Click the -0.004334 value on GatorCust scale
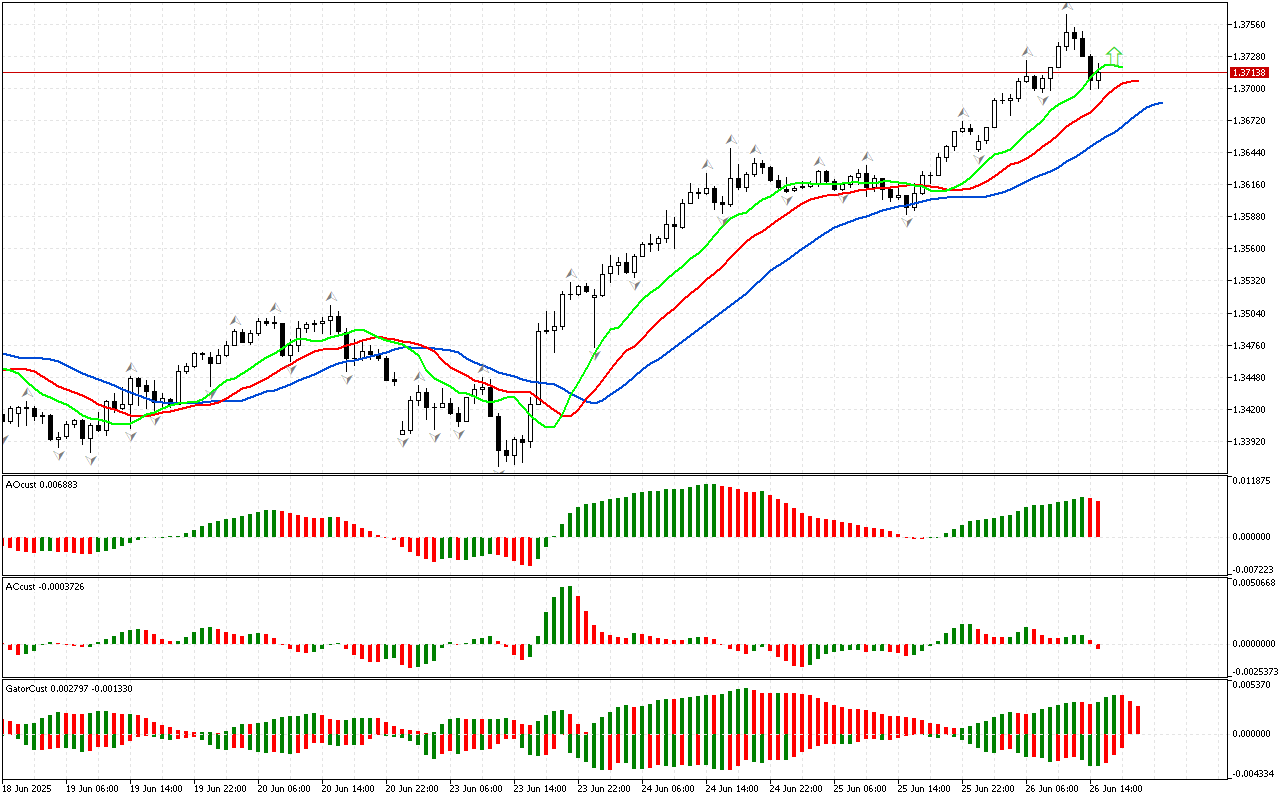The image size is (1280, 800). (1250, 773)
